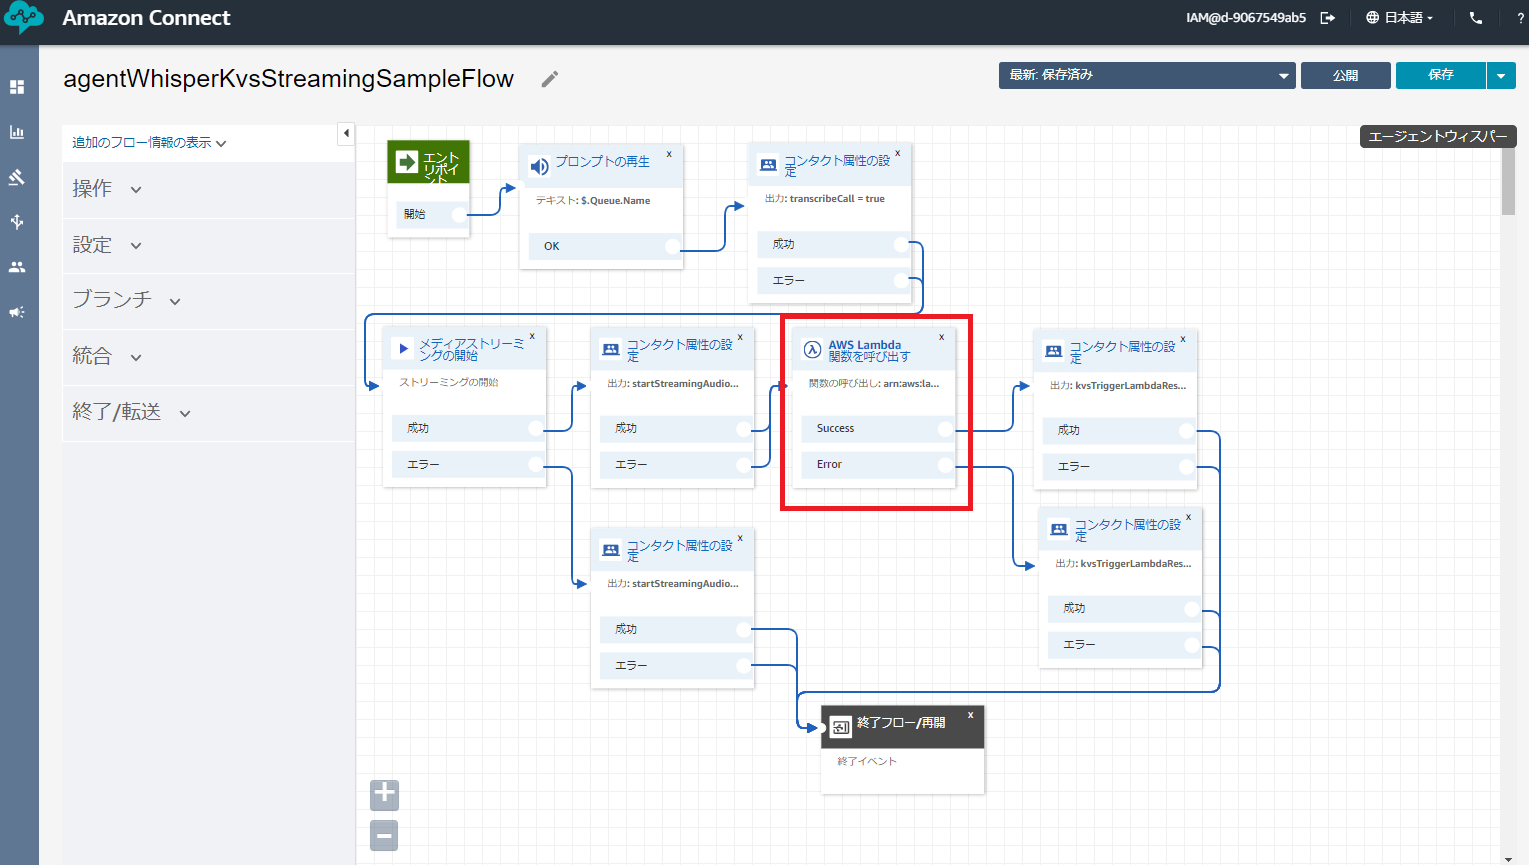Click the pencil icon to rename the flow
The width and height of the screenshot is (1529, 865).
[550, 79]
